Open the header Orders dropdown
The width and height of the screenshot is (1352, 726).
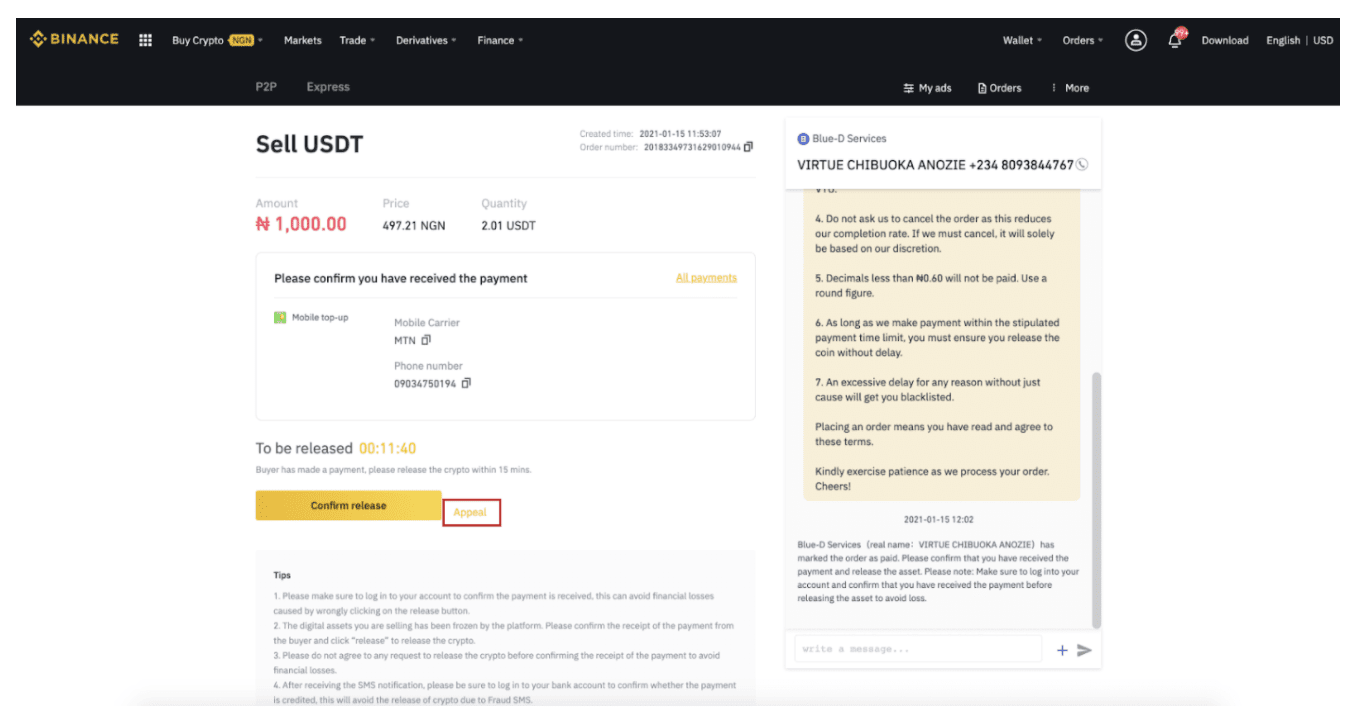[1083, 40]
